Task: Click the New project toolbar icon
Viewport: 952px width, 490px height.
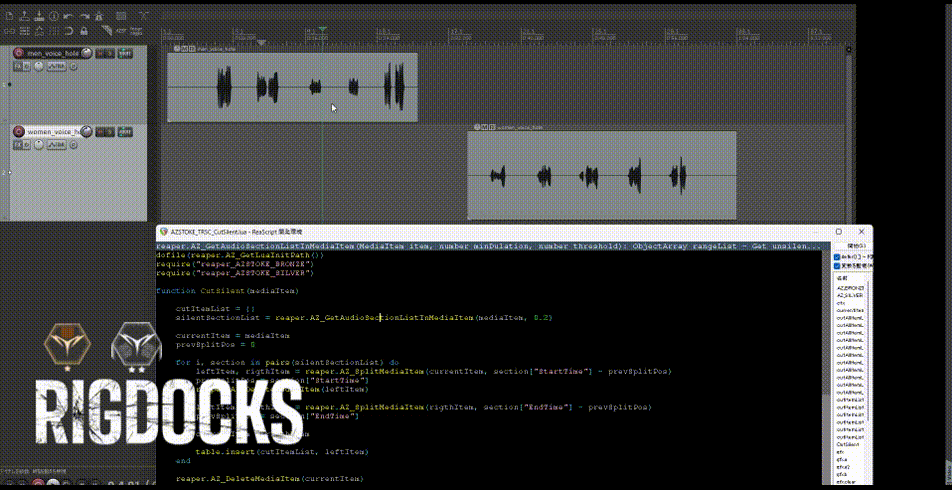Action: coord(10,16)
